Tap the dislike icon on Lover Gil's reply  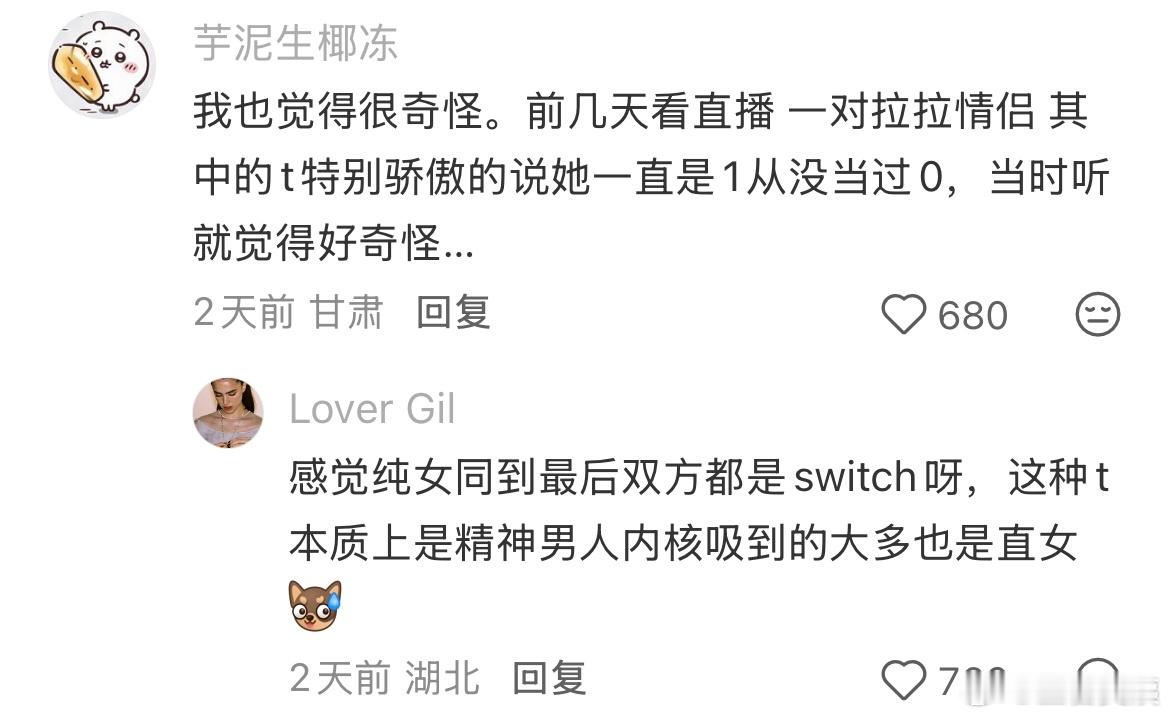[x=1098, y=678]
